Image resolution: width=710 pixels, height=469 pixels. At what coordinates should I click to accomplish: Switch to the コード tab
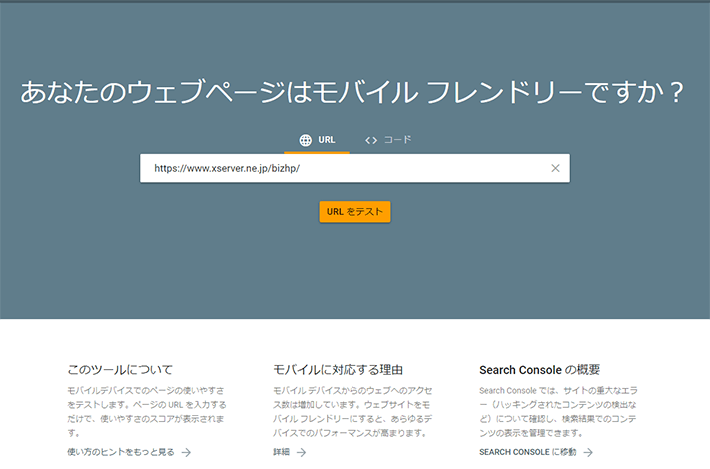click(388, 140)
